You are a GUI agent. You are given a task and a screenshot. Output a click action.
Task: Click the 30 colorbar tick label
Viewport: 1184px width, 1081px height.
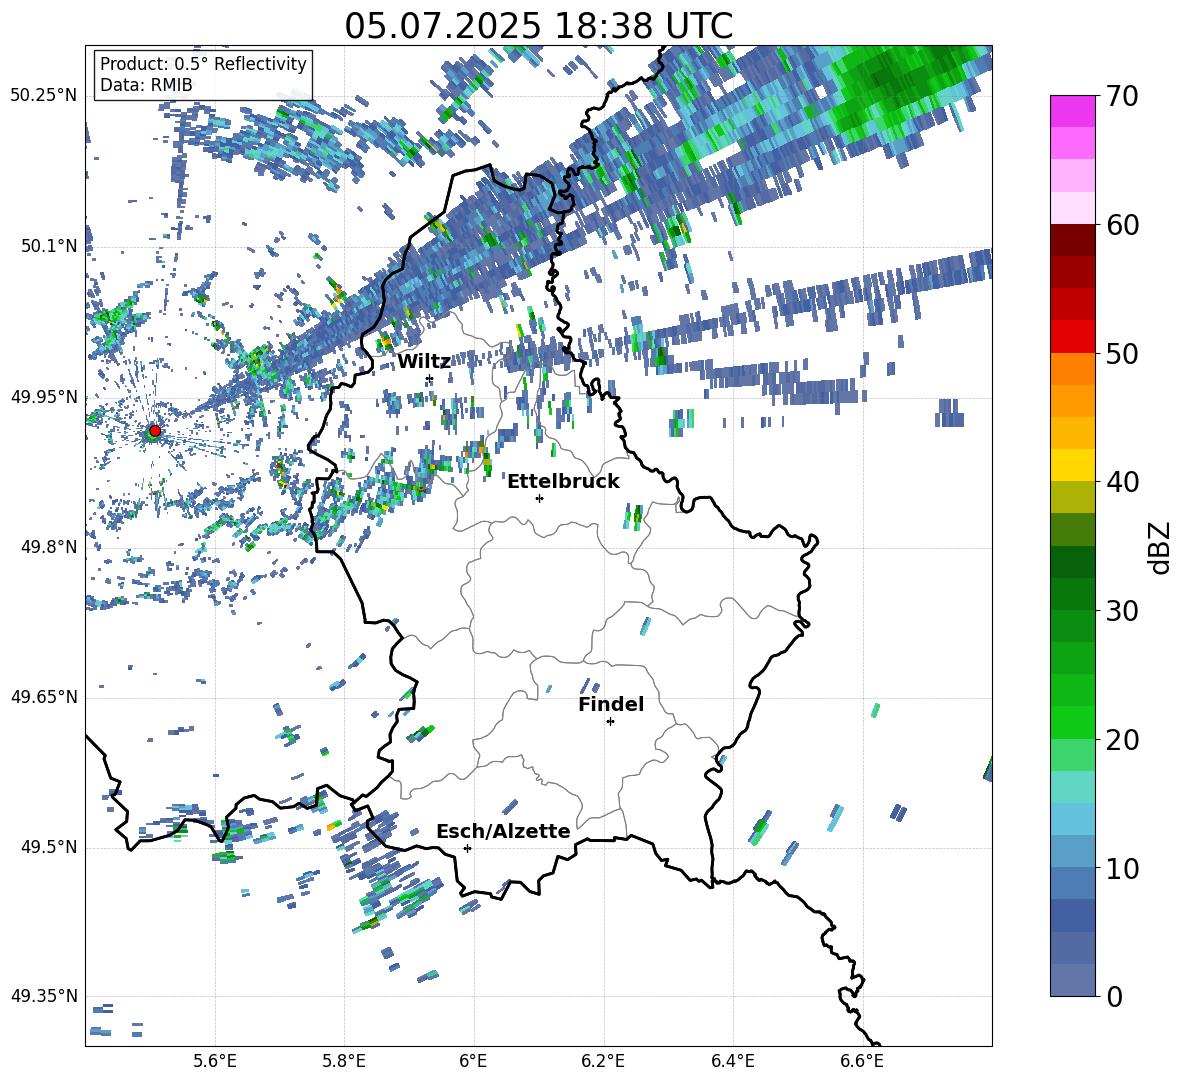(1122, 611)
